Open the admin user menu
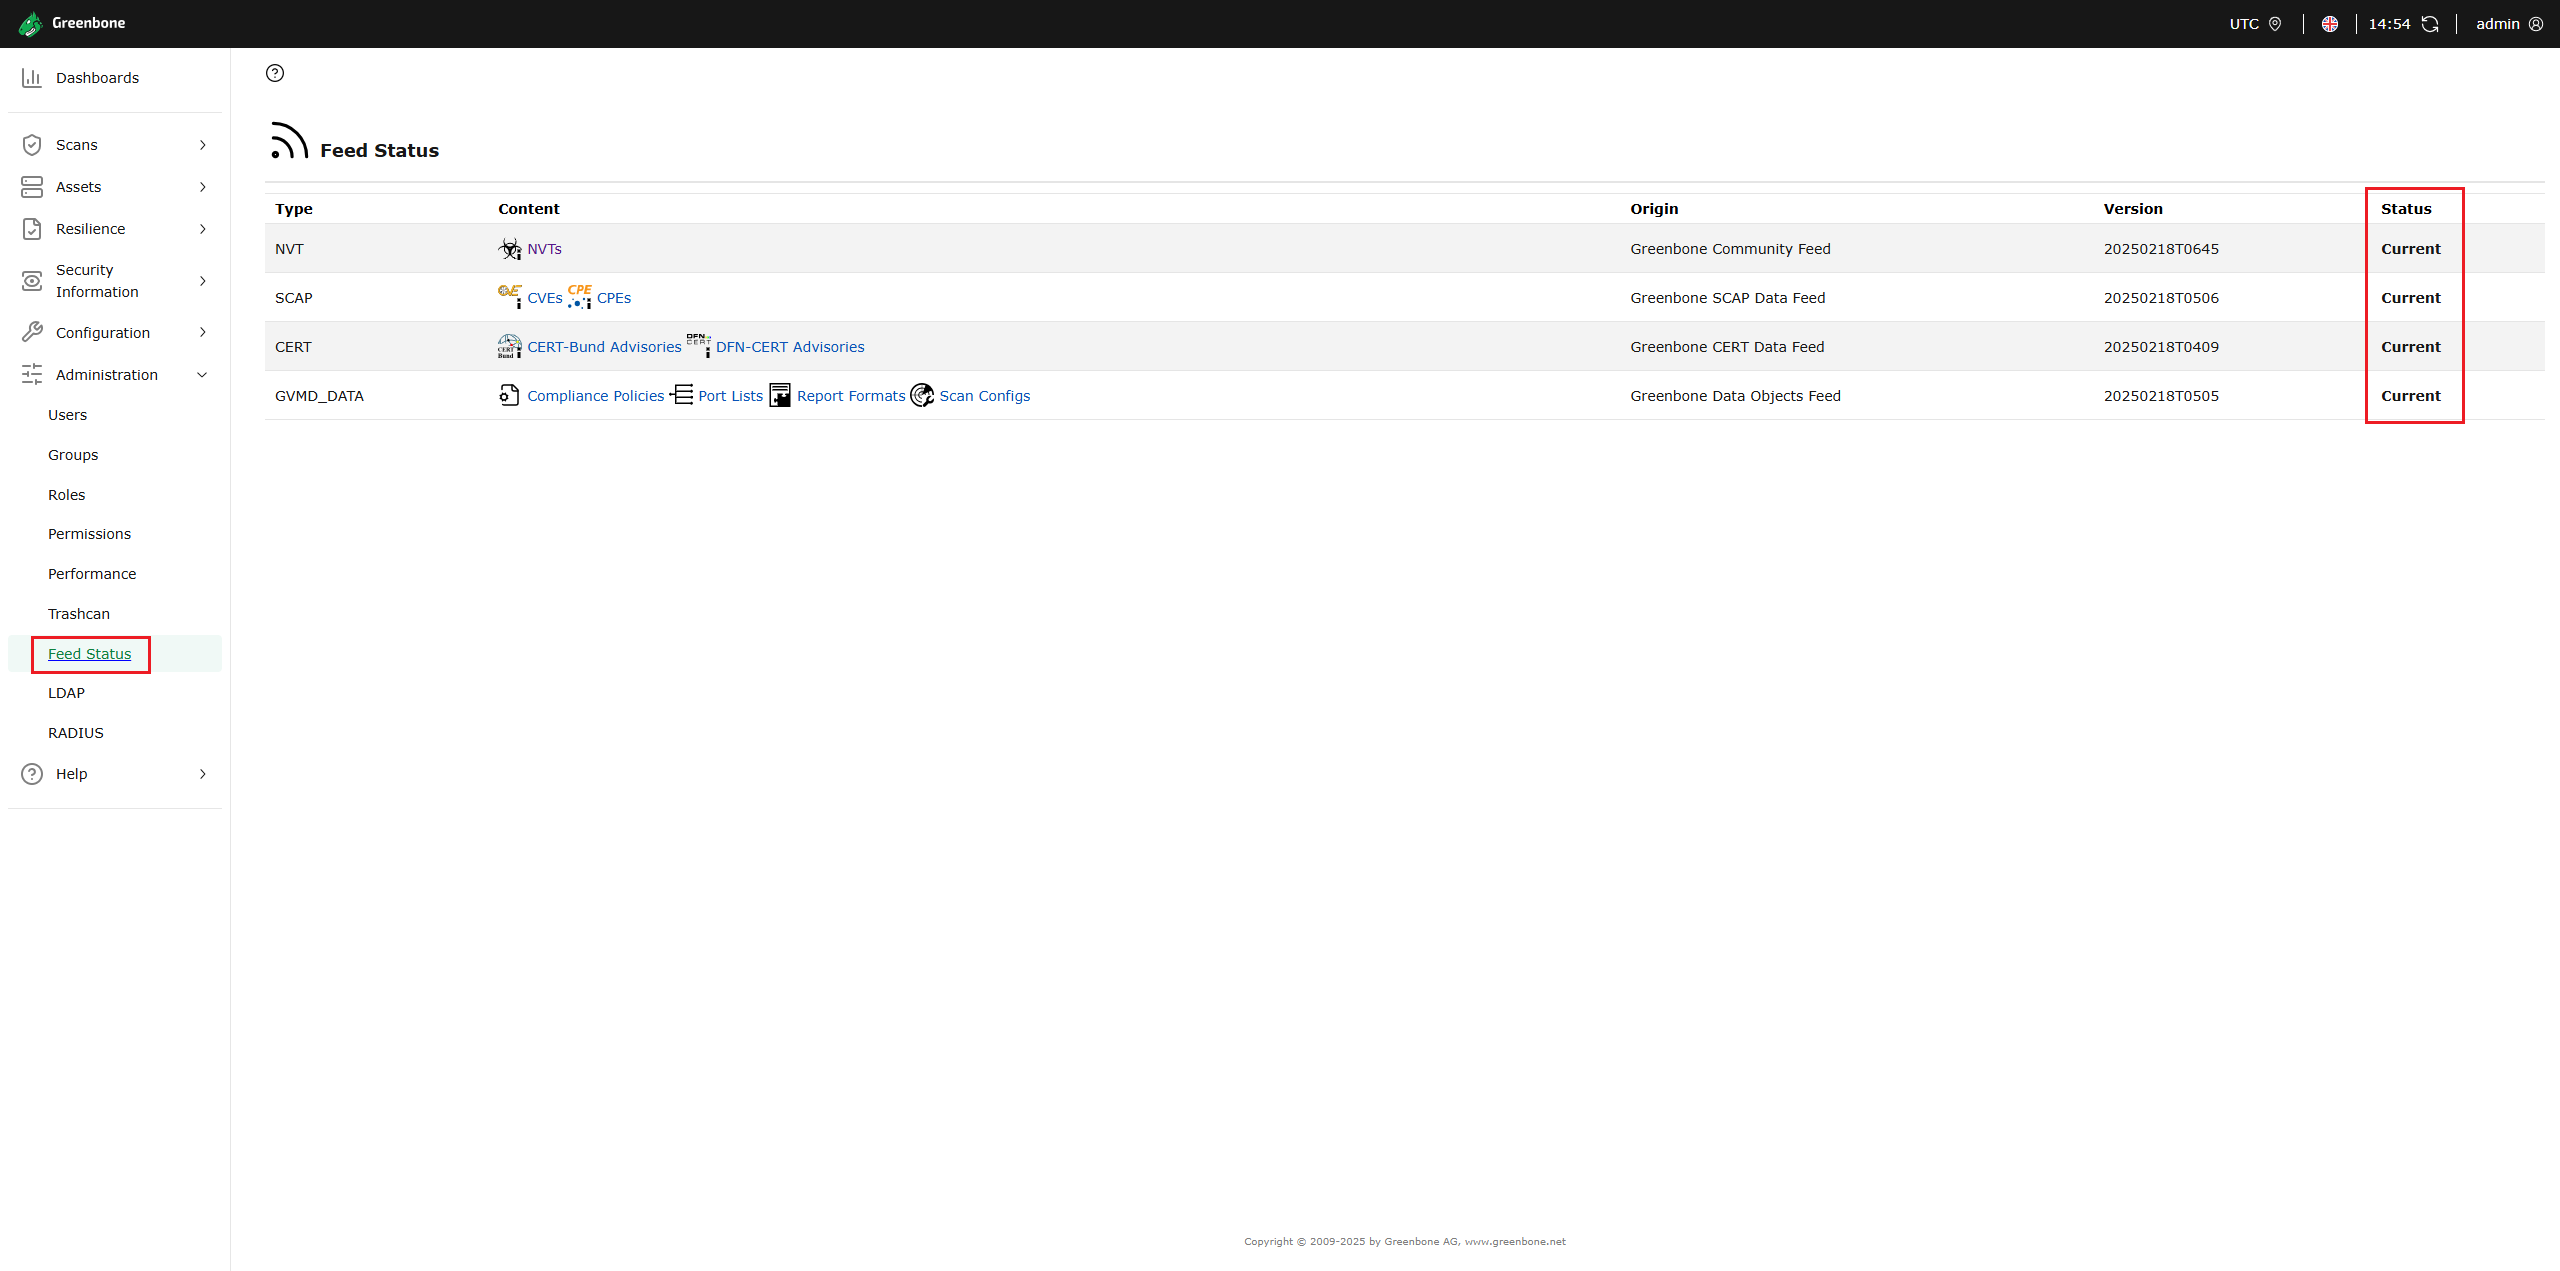 [x=2508, y=24]
